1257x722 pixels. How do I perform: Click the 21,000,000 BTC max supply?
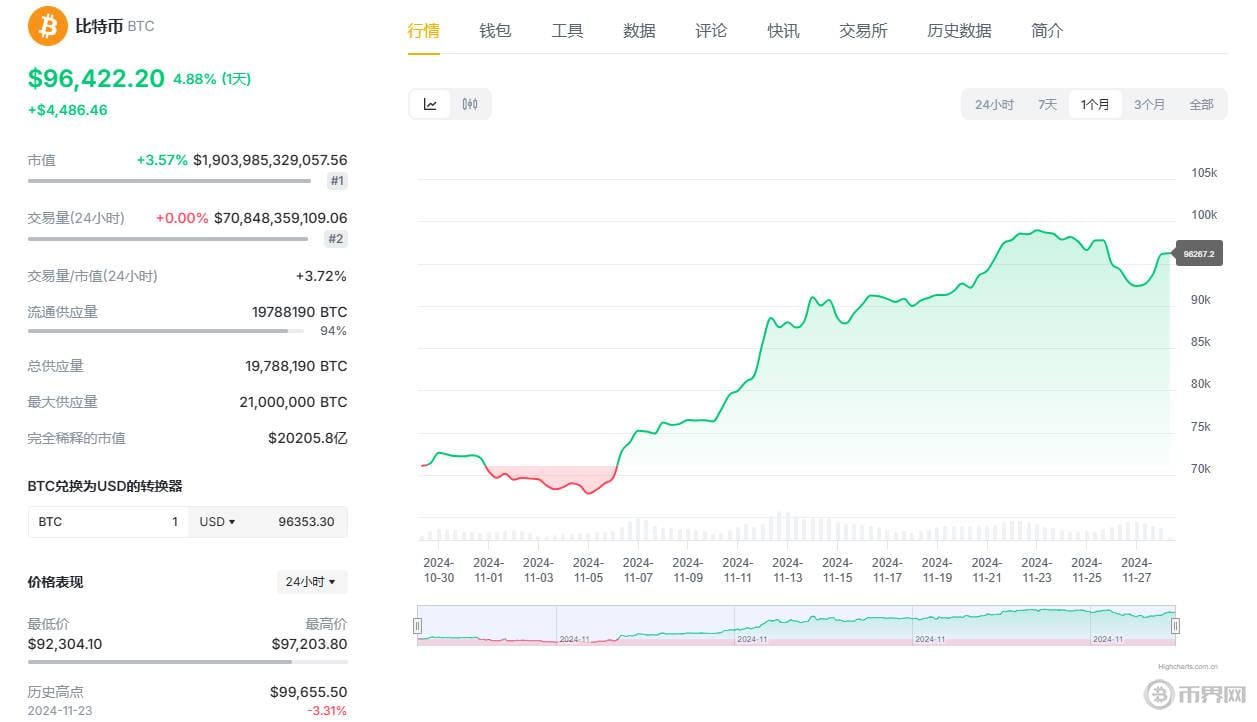click(293, 402)
